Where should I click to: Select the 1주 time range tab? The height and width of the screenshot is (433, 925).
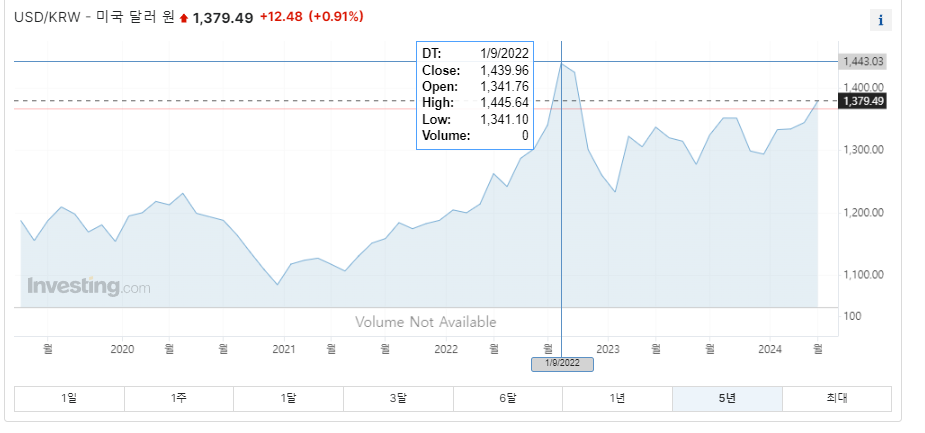[179, 399]
